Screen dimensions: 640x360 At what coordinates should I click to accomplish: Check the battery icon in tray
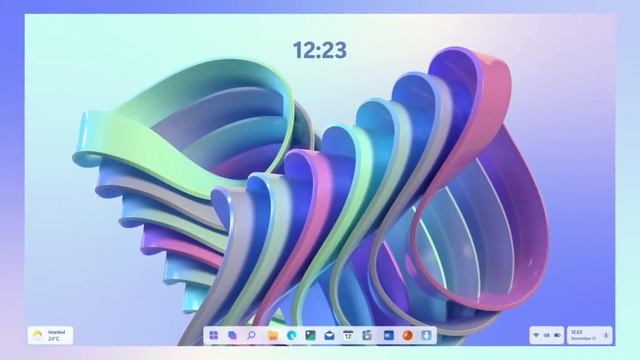[557, 335]
